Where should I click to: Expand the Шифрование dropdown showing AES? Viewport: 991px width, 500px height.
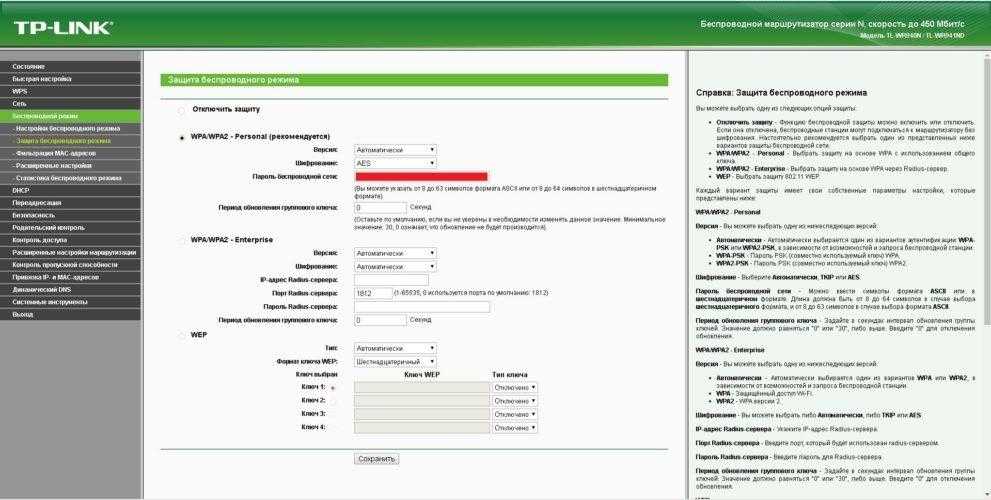point(396,162)
